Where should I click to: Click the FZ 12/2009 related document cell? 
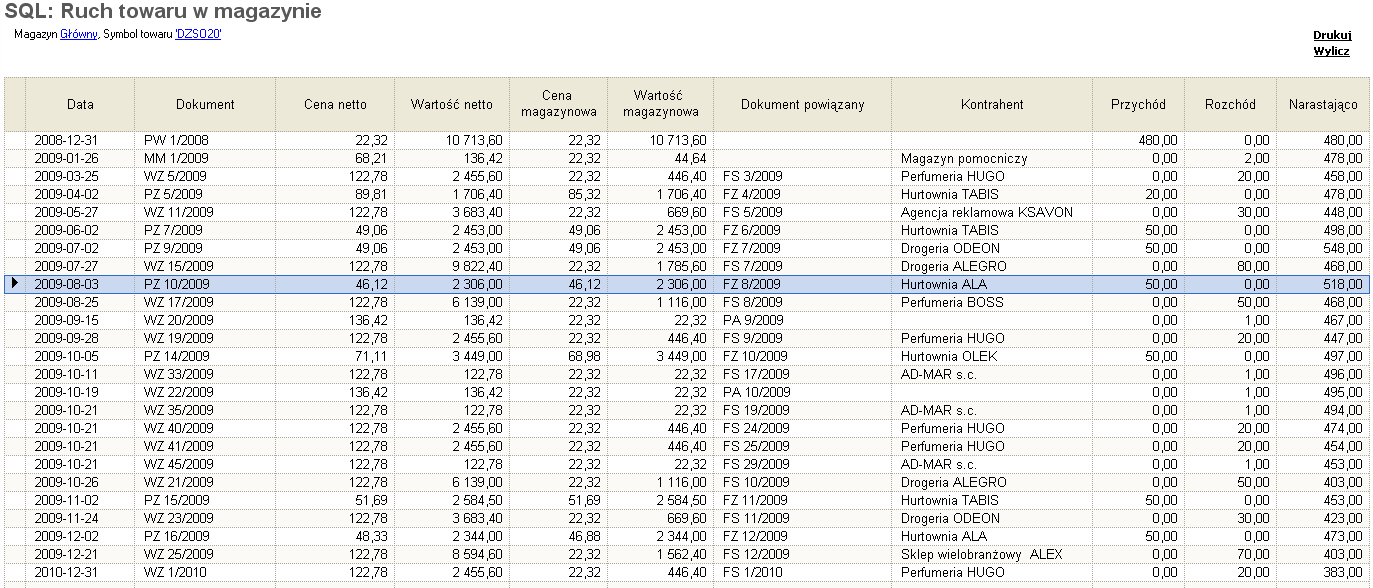802,536
